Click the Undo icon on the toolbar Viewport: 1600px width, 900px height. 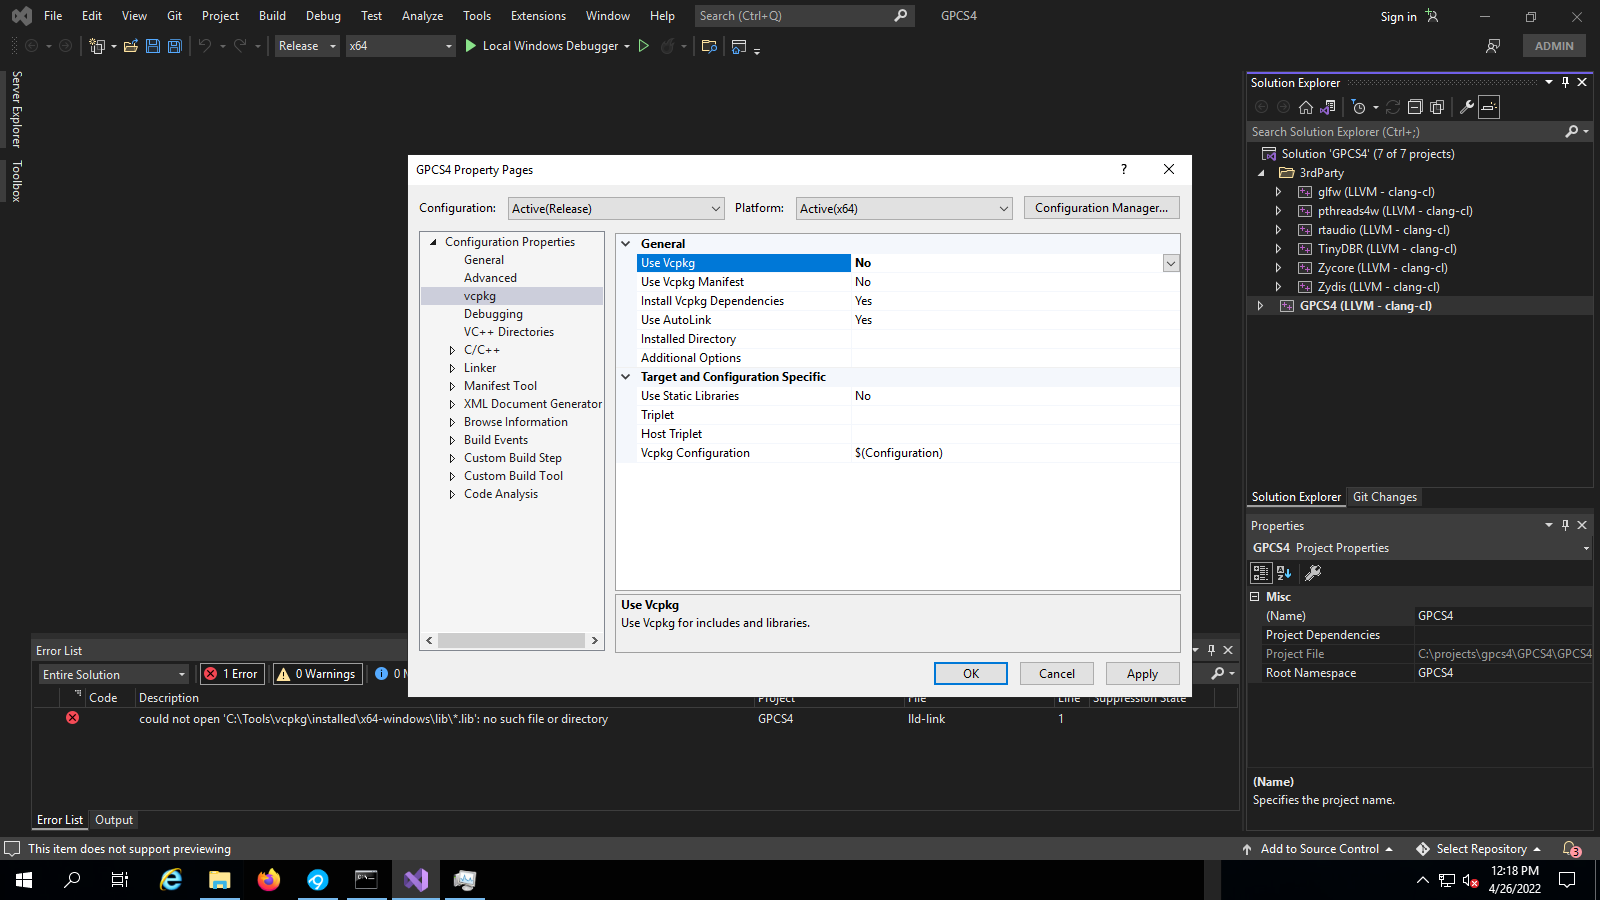pyautogui.click(x=205, y=46)
